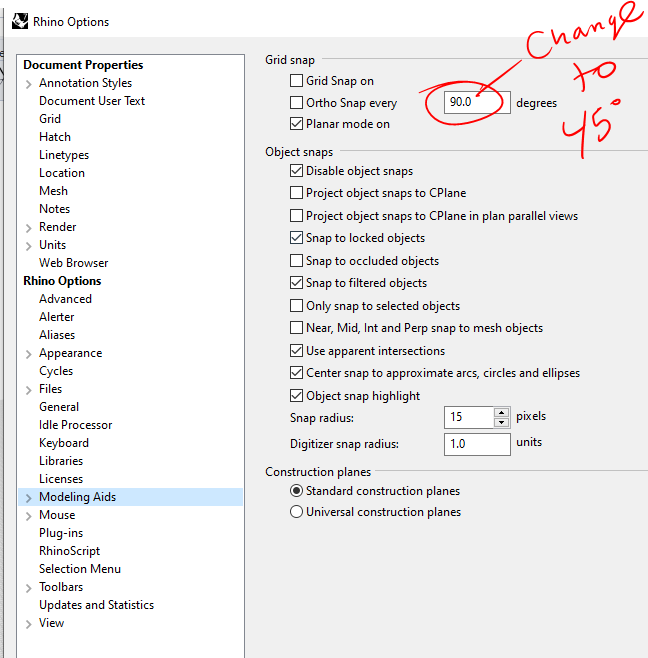The height and width of the screenshot is (658, 648).
Task: Open the Aliases page
Action: (x=57, y=335)
